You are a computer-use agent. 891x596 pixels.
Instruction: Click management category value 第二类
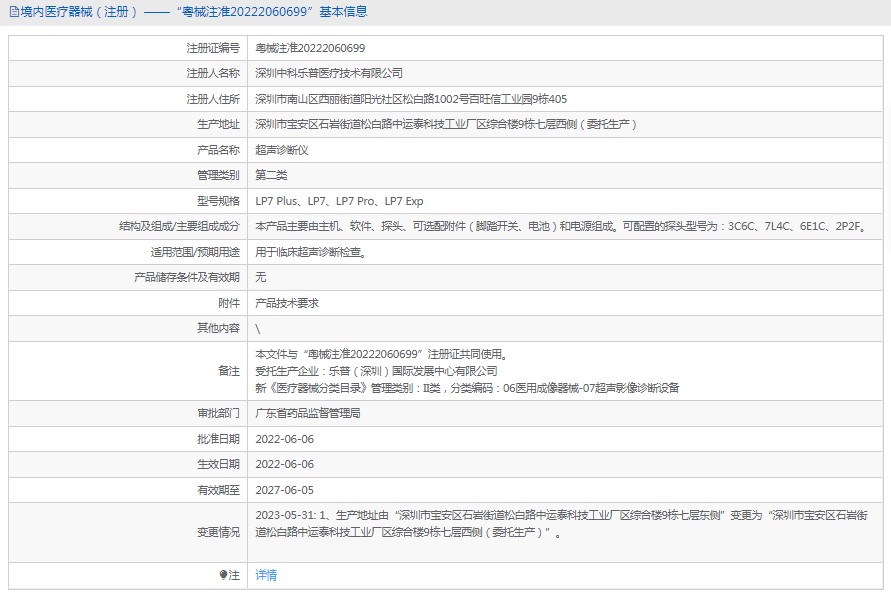click(271, 175)
